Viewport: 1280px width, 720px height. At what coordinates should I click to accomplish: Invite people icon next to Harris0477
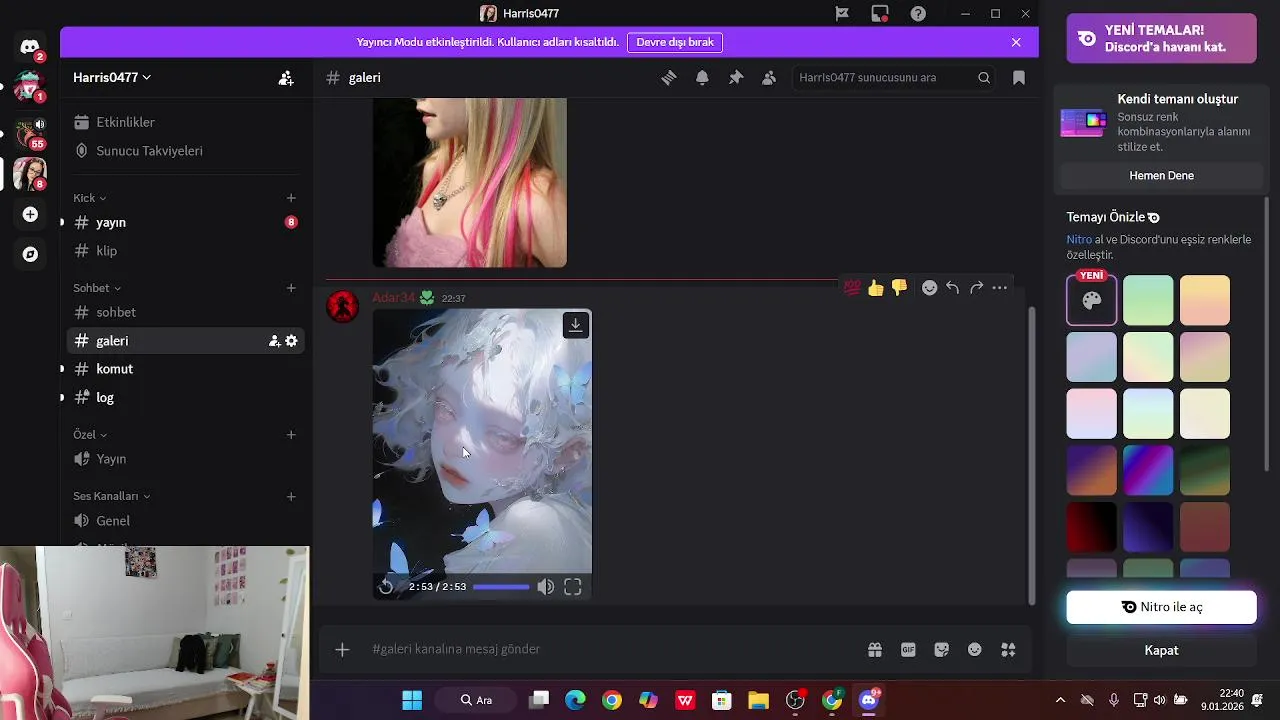pos(286,78)
